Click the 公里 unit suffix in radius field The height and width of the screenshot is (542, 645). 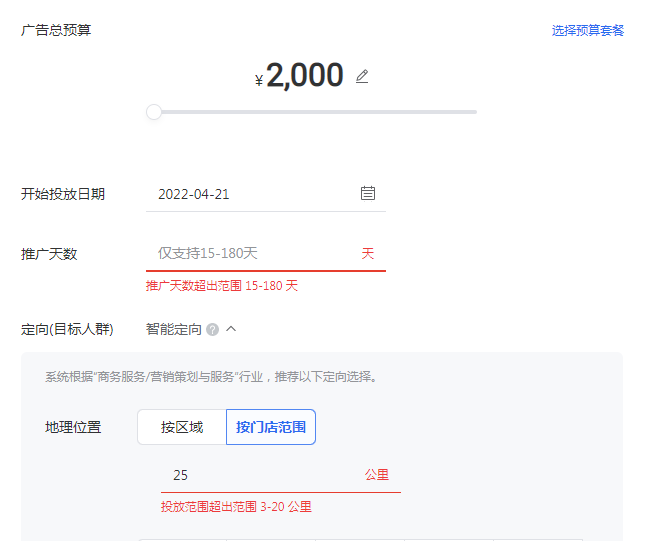(x=376, y=475)
